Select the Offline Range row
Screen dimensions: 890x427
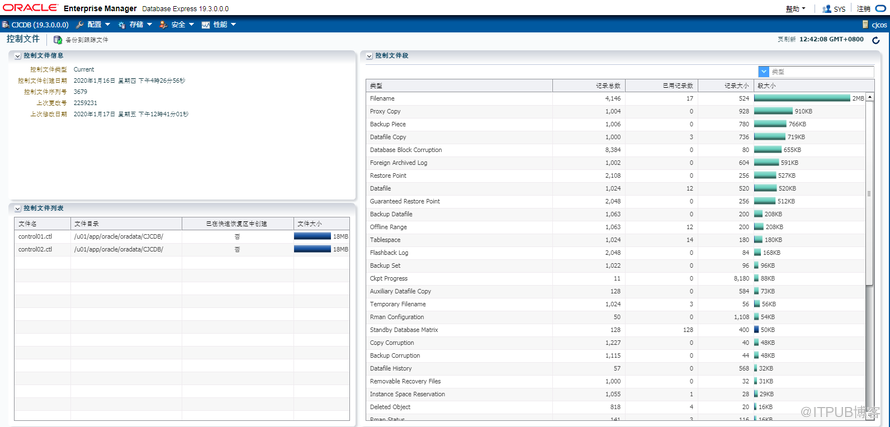coord(616,227)
